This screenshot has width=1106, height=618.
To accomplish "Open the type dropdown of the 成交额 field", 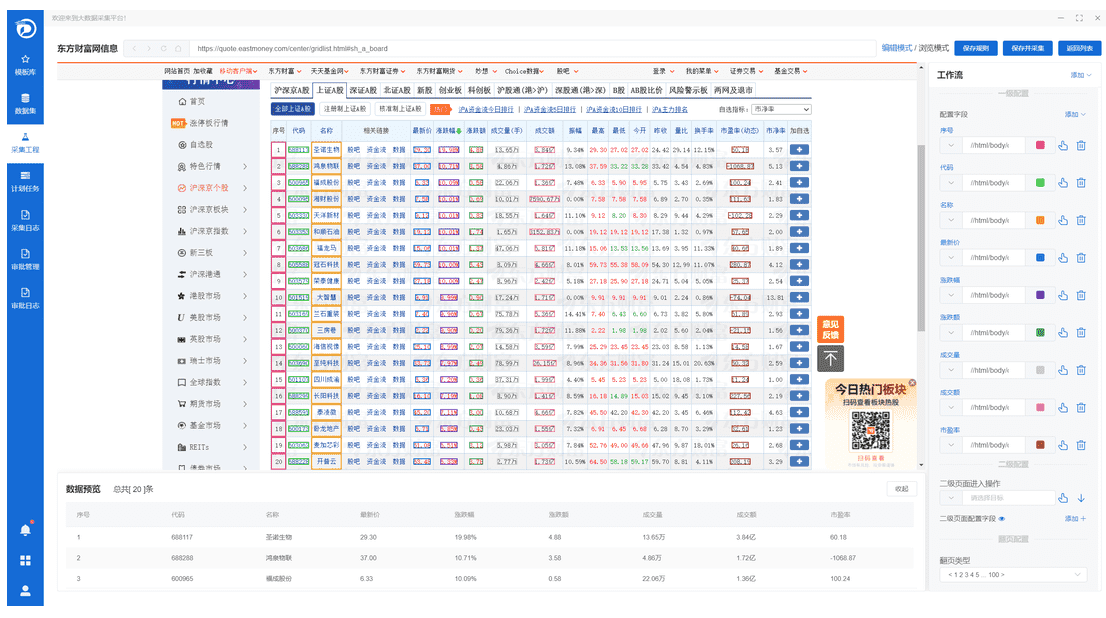I will [x=951, y=408].
